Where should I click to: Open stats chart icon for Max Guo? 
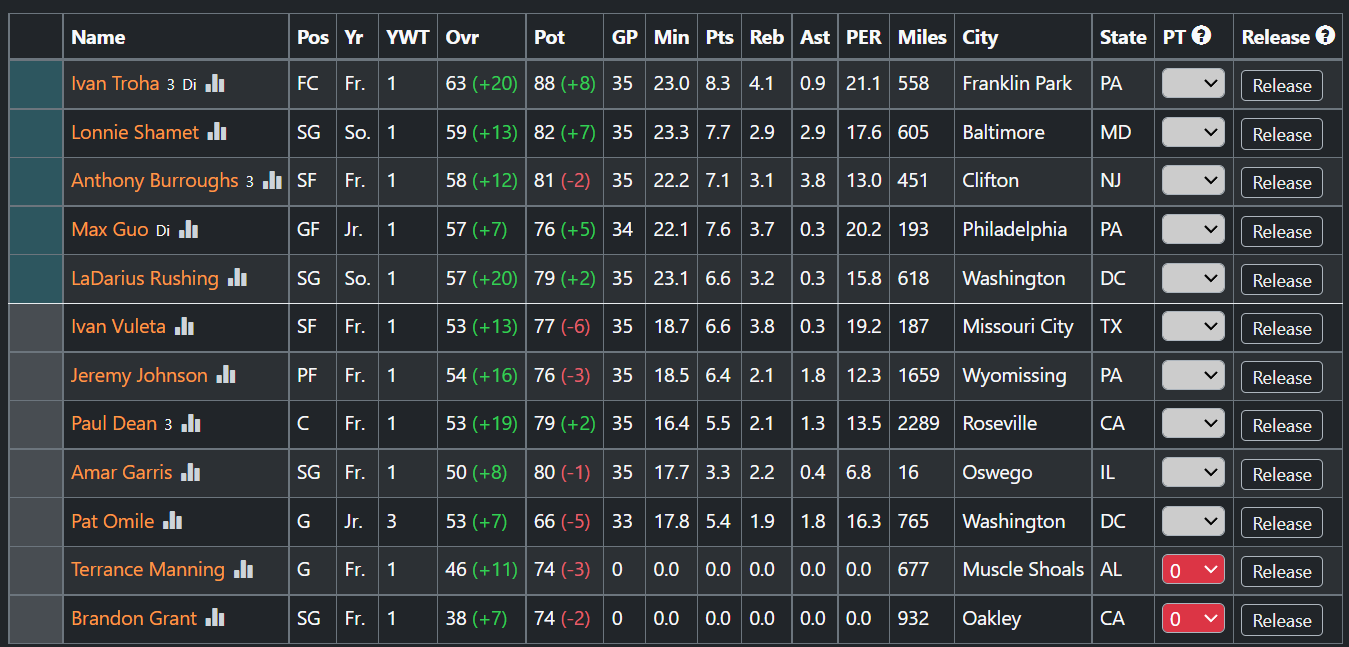click(188, 230)
